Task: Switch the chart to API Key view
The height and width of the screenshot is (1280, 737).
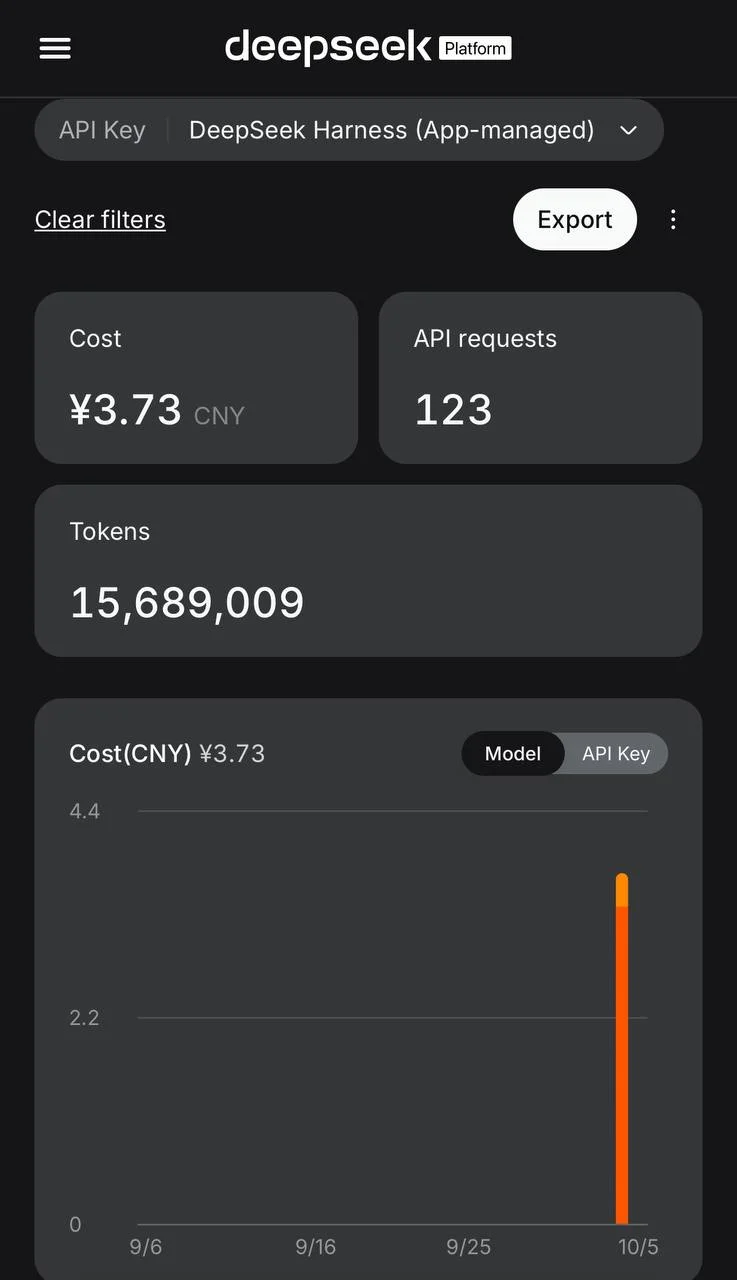Action: tap(616, 754)
